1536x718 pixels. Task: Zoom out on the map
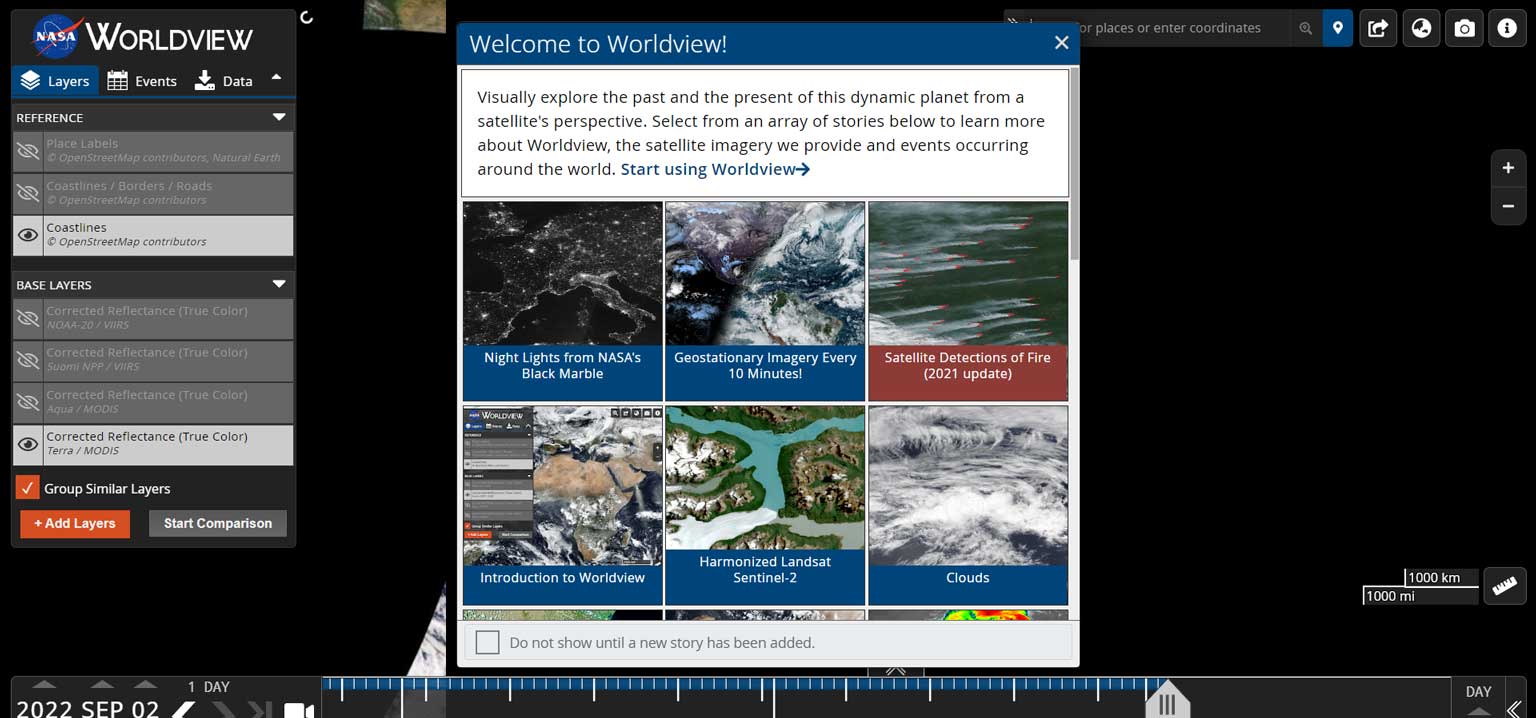pos(1508,207)
